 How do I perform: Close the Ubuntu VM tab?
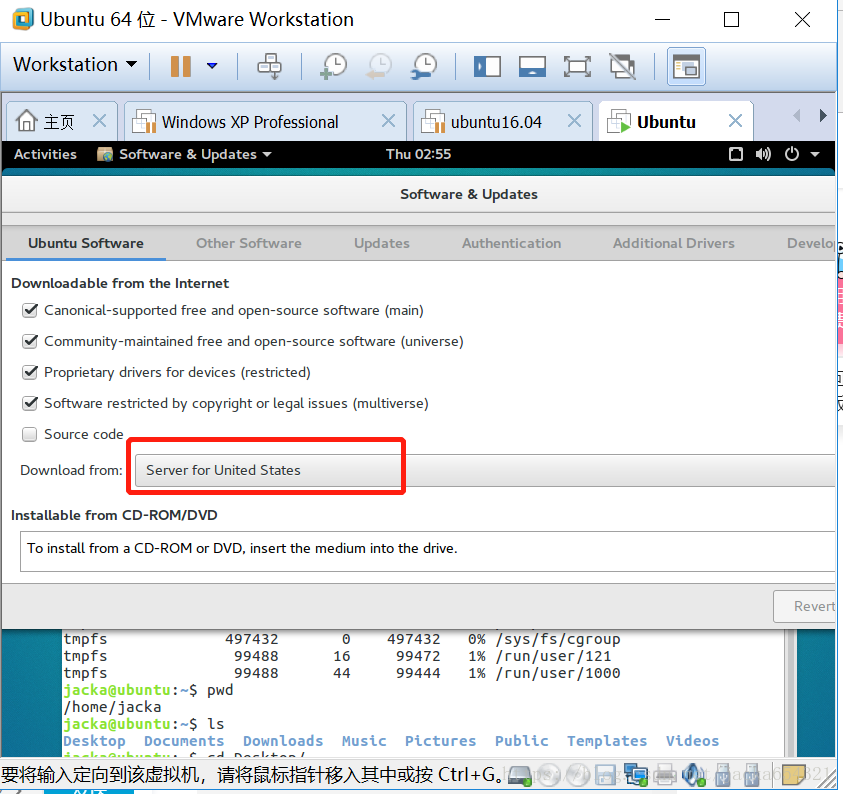735,120
